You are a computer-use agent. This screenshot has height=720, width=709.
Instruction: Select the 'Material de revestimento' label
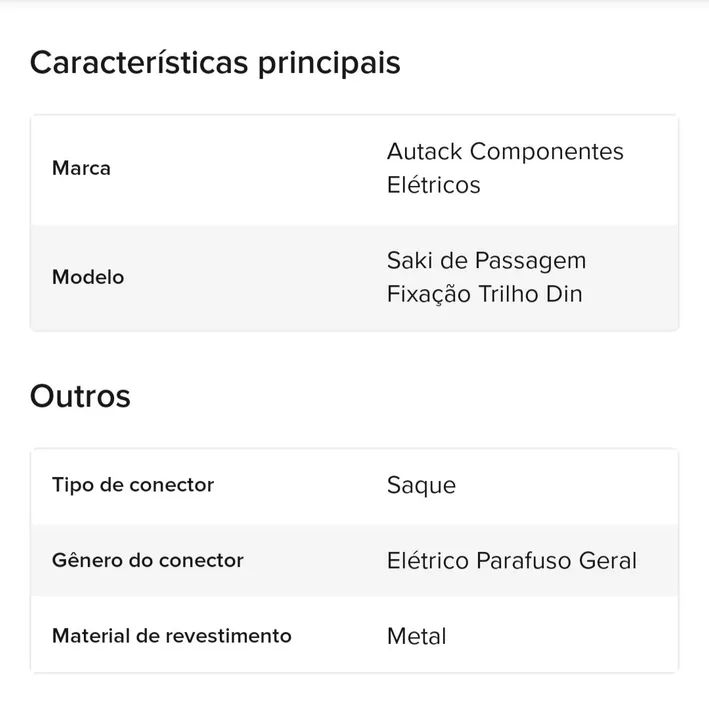click(171, 636)
